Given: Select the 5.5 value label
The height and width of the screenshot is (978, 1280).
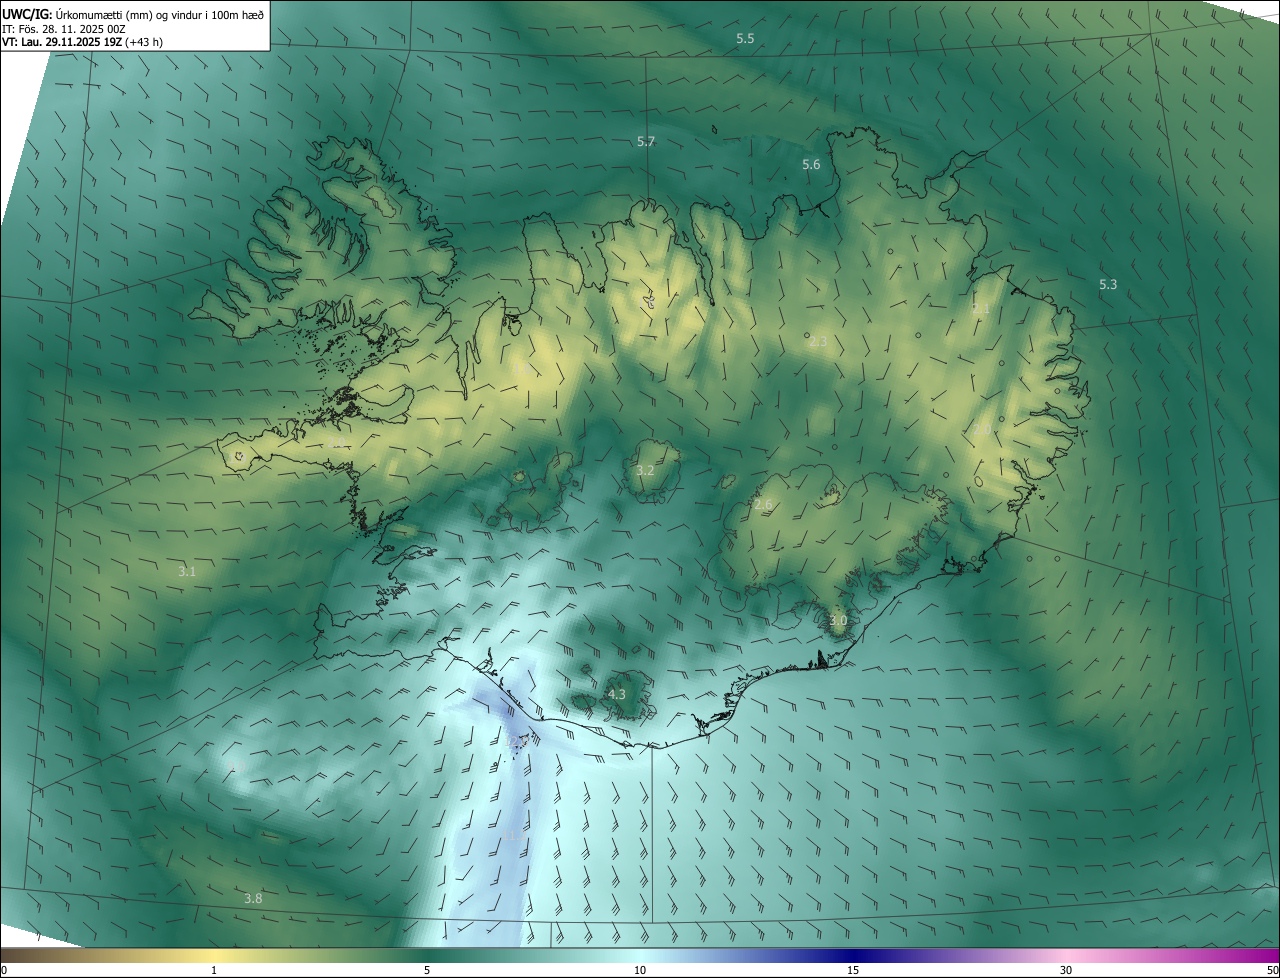Looking at the screenshot, I should click(x=745, y=38).
